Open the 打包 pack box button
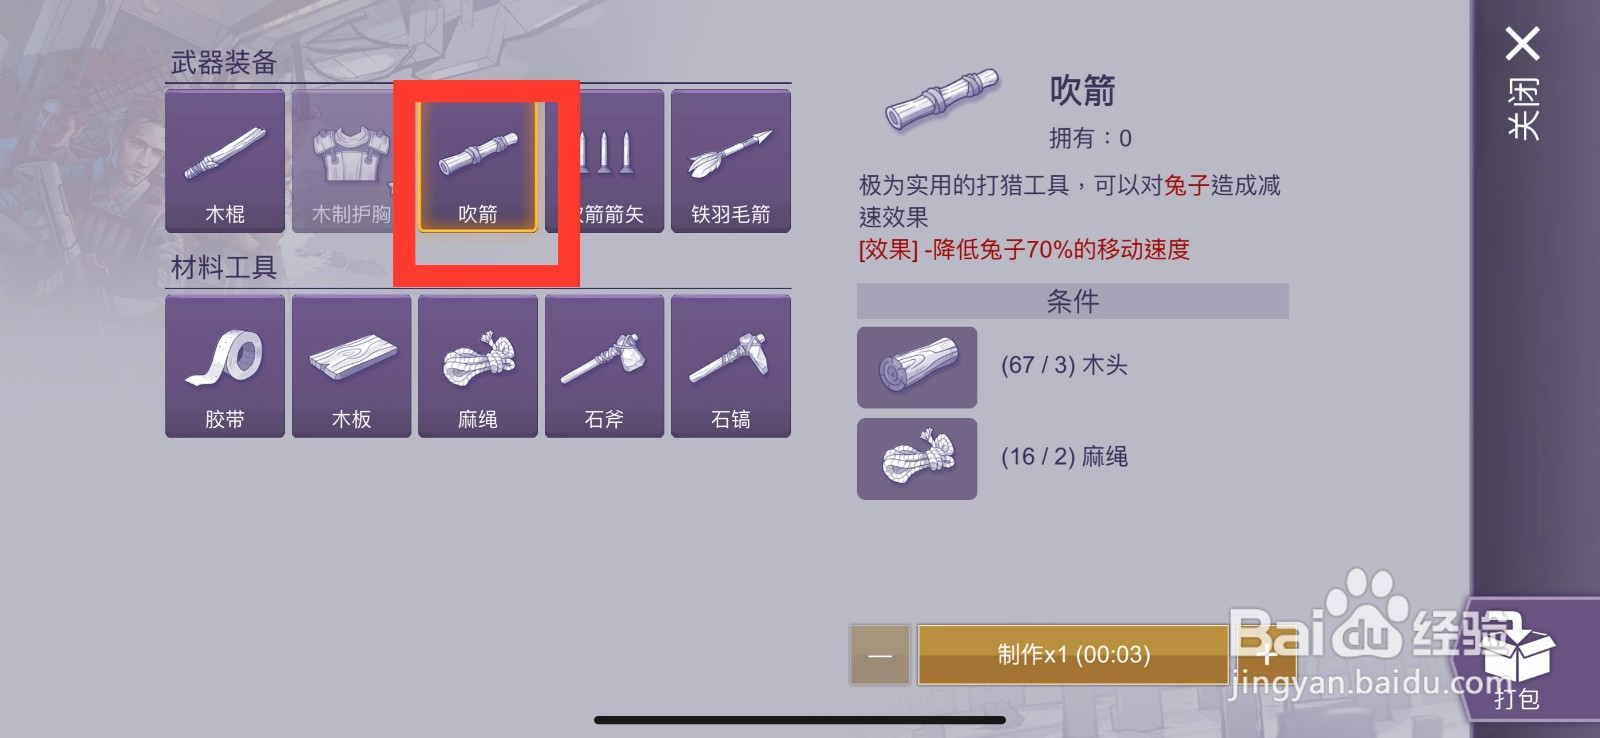 point(1517,660)
